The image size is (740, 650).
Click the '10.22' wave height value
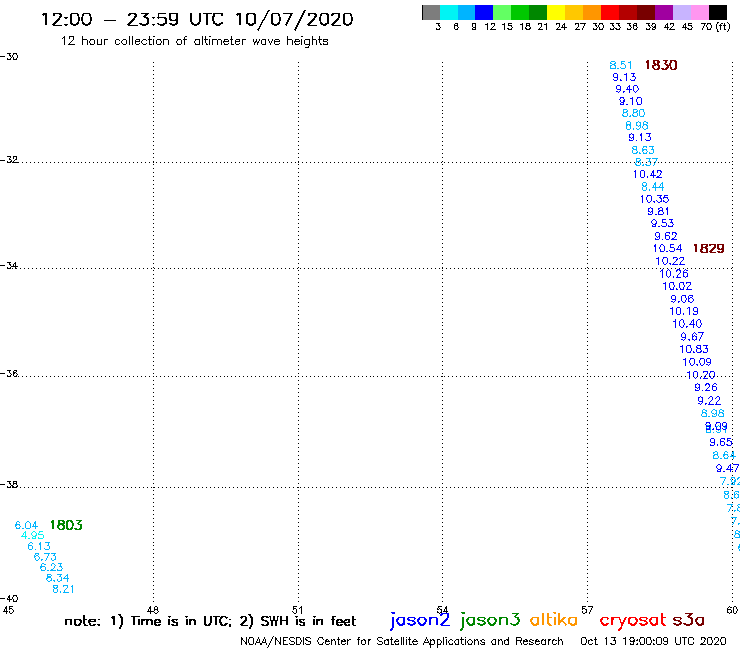pyautogui.click(x=670, y=261)
